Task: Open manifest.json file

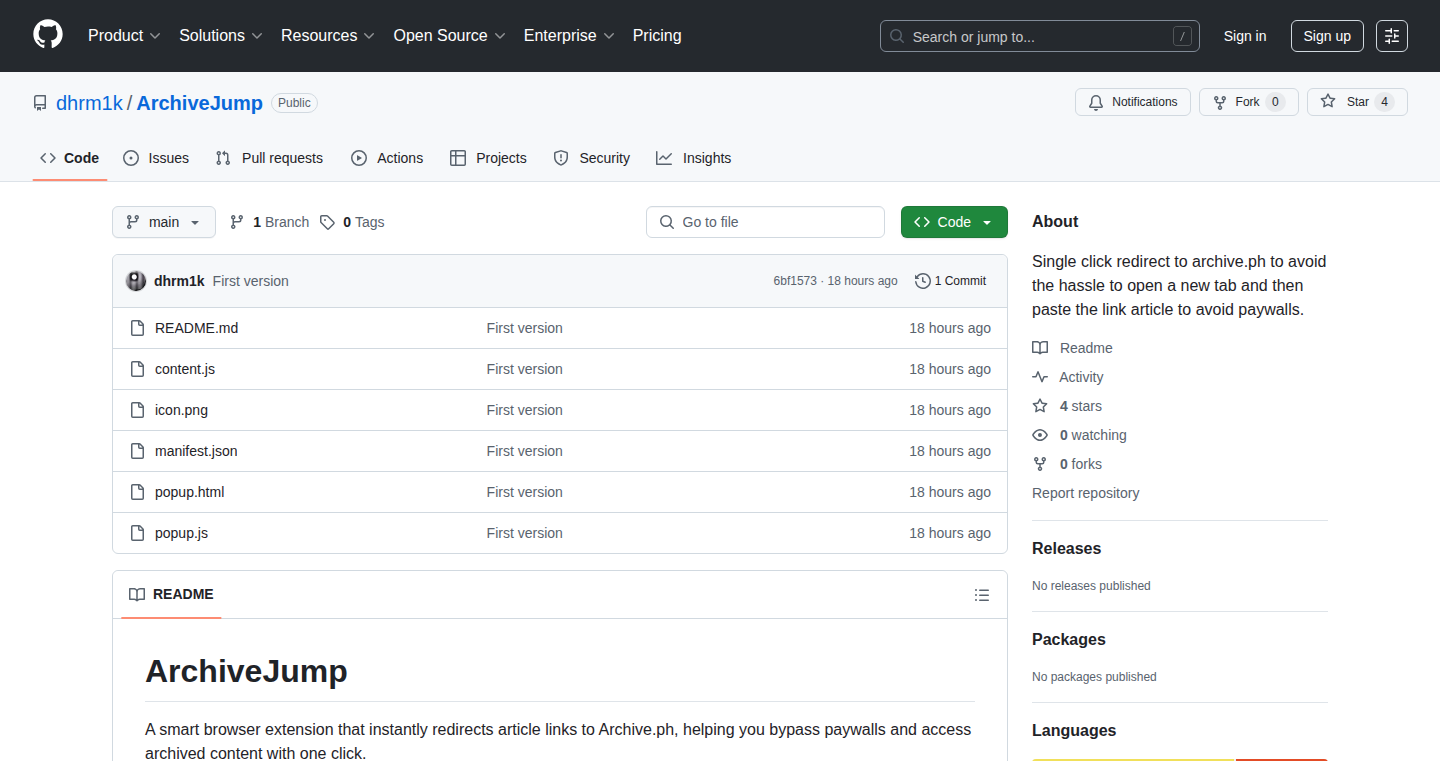Action: tap(196, 451)
